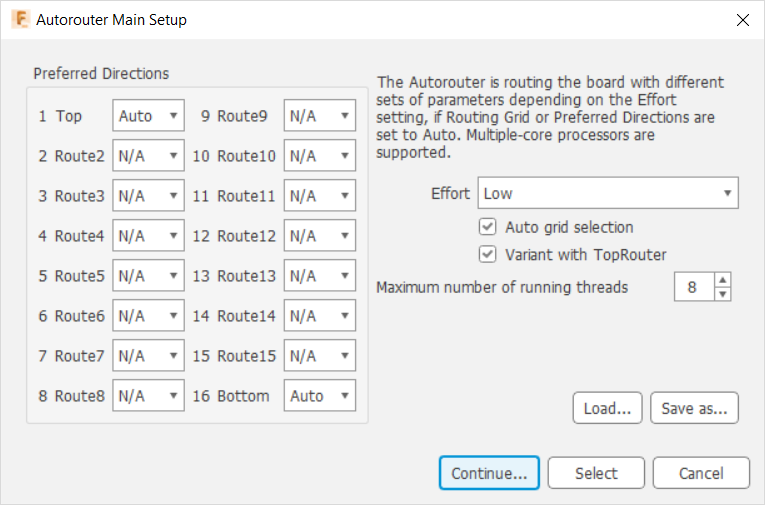Viewport: 765px width, 505px height.
Task: Click the Cancel button
Action: (701, 473)
